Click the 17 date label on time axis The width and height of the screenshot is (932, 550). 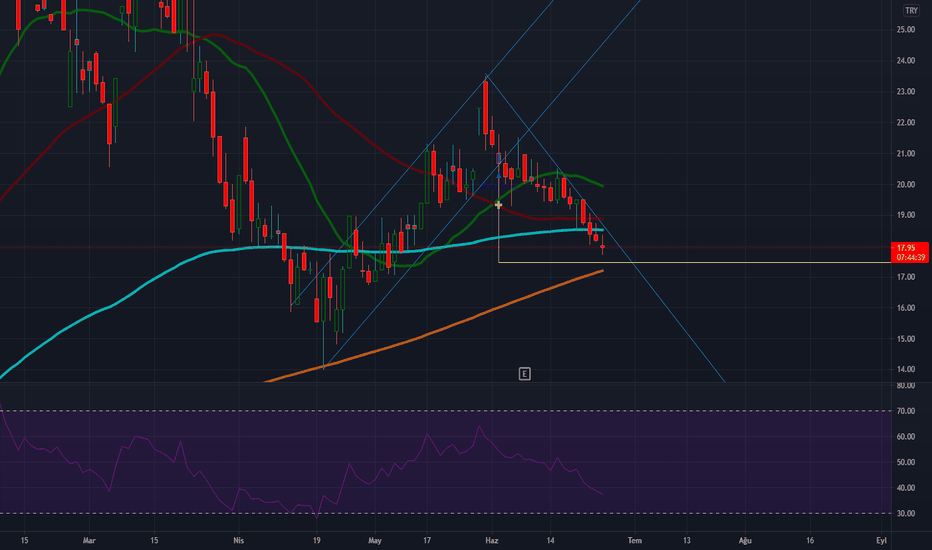pyautogui.click(x=427, y=540)
